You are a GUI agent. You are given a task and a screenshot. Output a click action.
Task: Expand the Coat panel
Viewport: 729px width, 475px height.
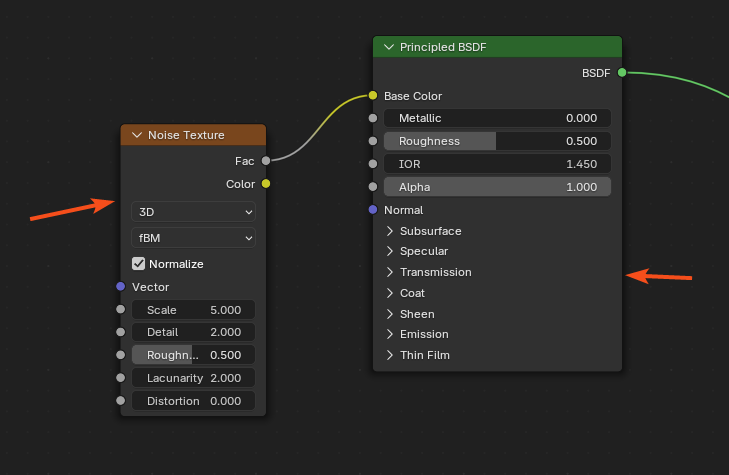(x=390, y=293)
